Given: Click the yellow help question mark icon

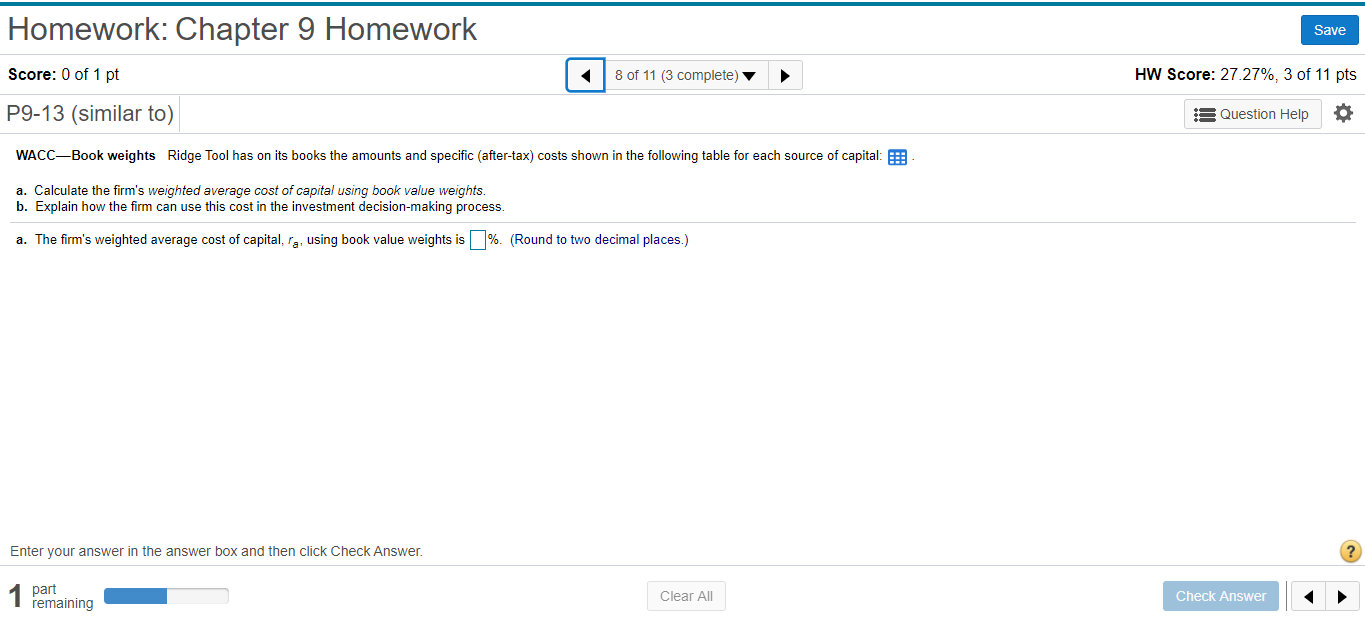Looking at the screenshot, I should click(1349, 551).
